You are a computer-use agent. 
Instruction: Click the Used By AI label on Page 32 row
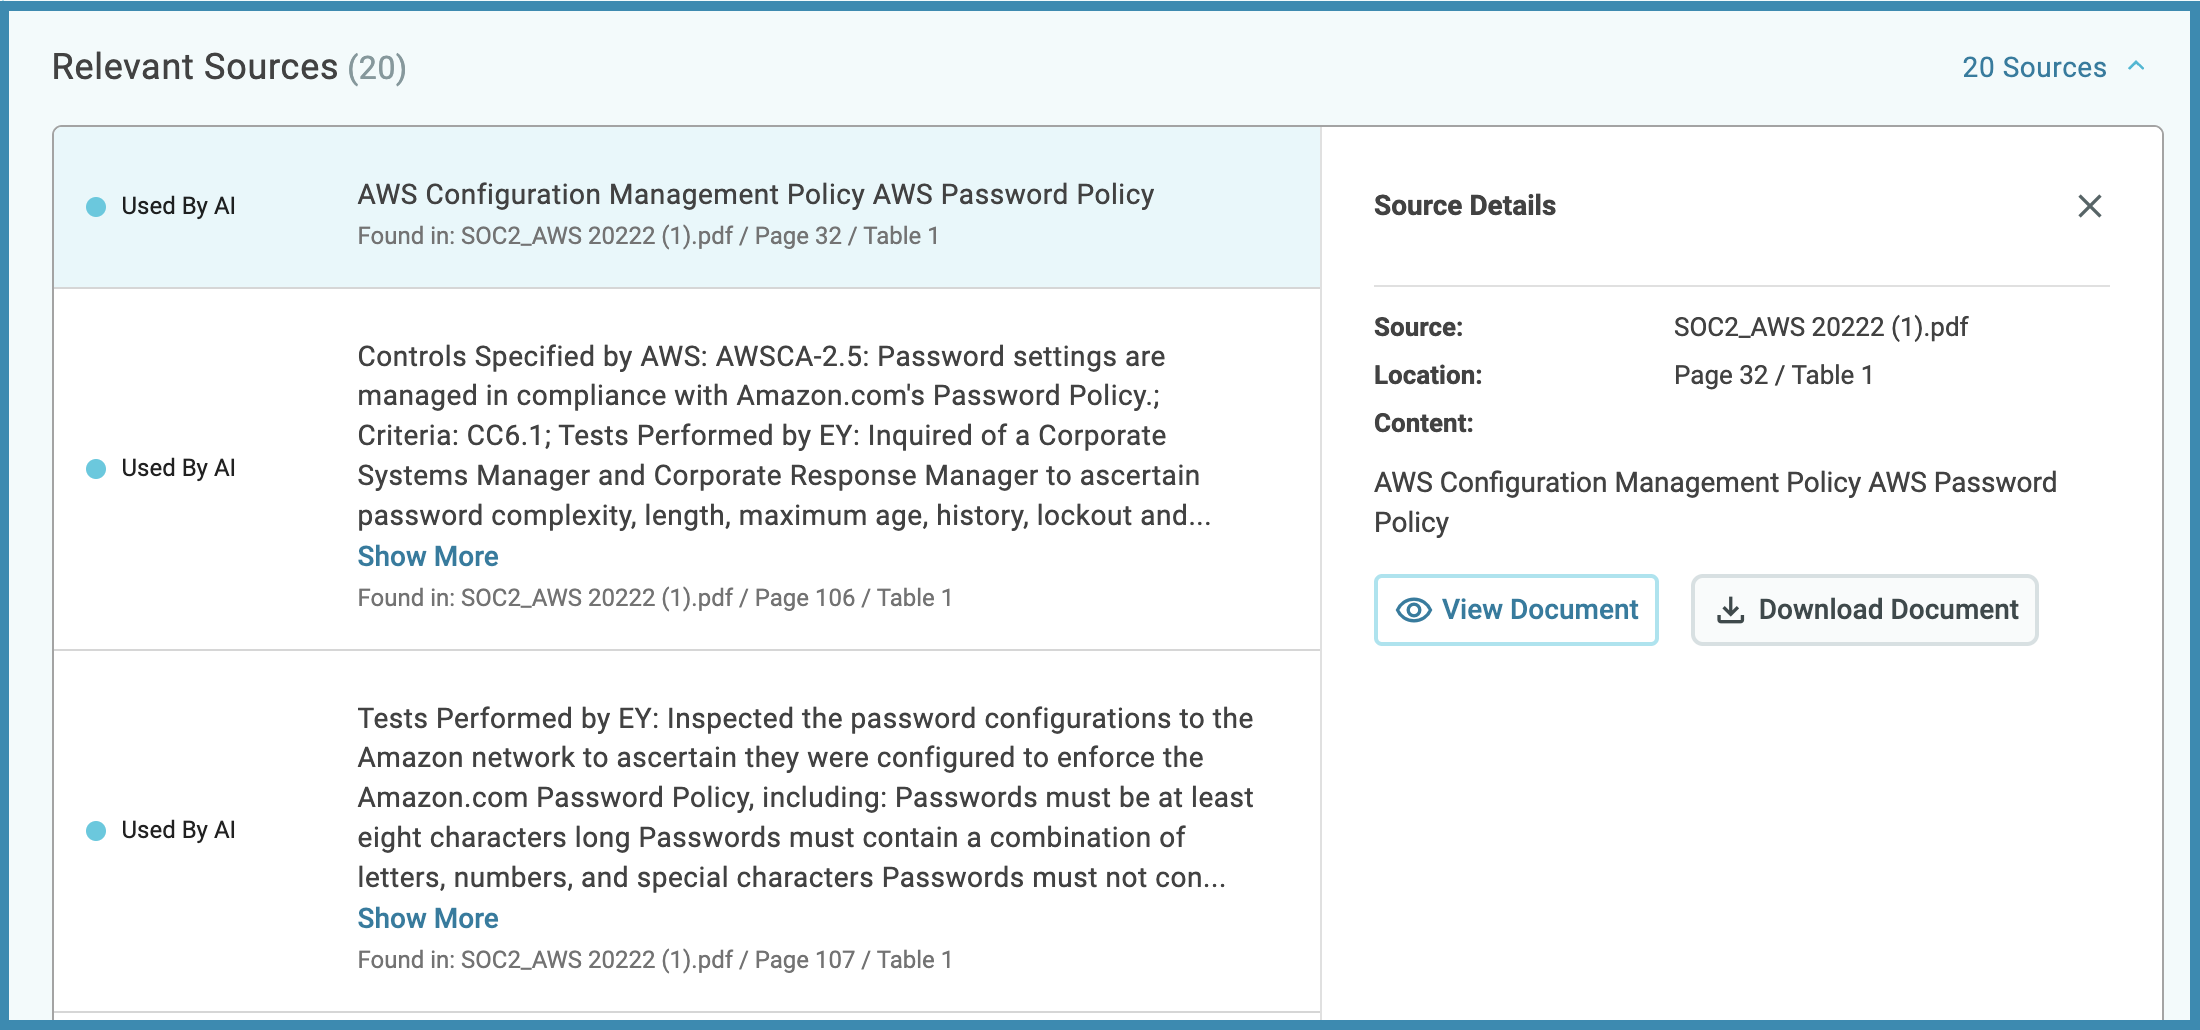pos(178,206)
